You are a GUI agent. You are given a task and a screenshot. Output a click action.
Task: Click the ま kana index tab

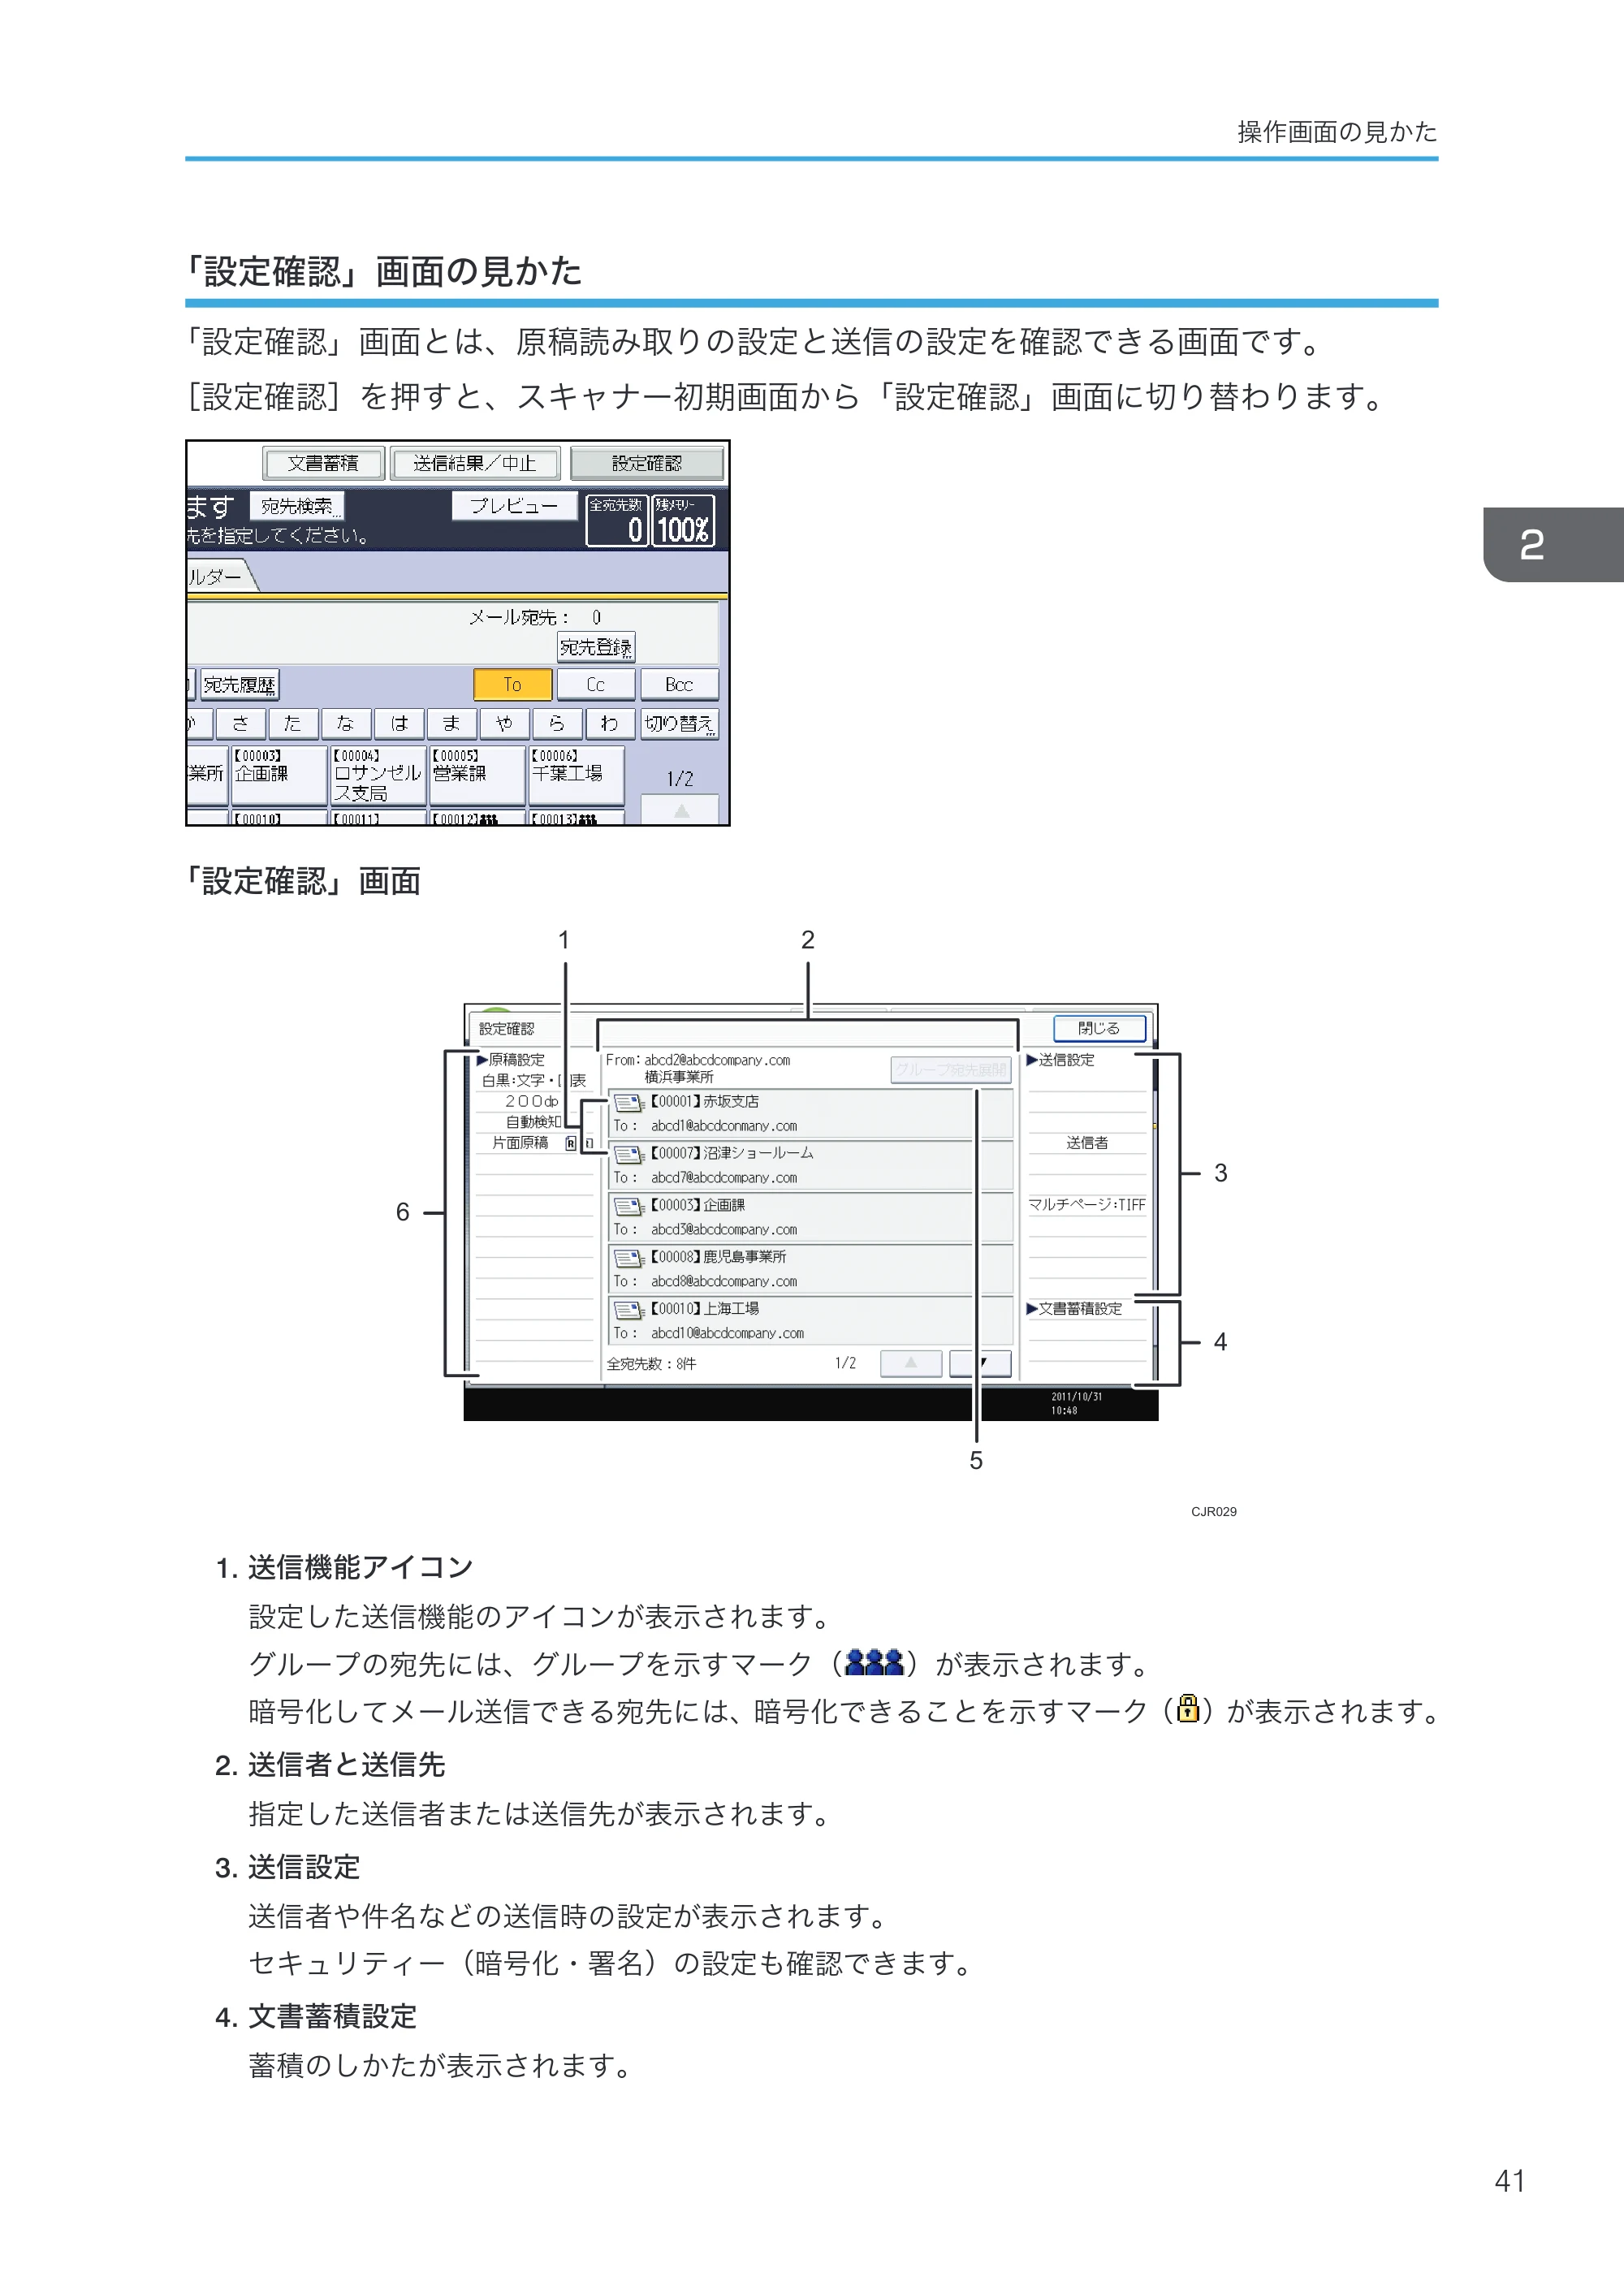(452, 723)
